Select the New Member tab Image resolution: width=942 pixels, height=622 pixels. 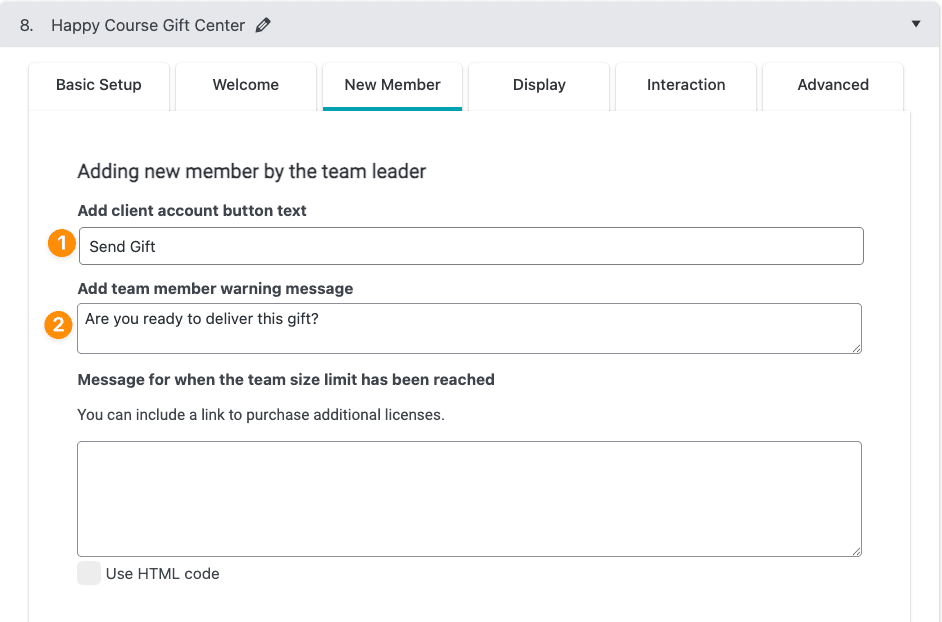coord(392,85)
